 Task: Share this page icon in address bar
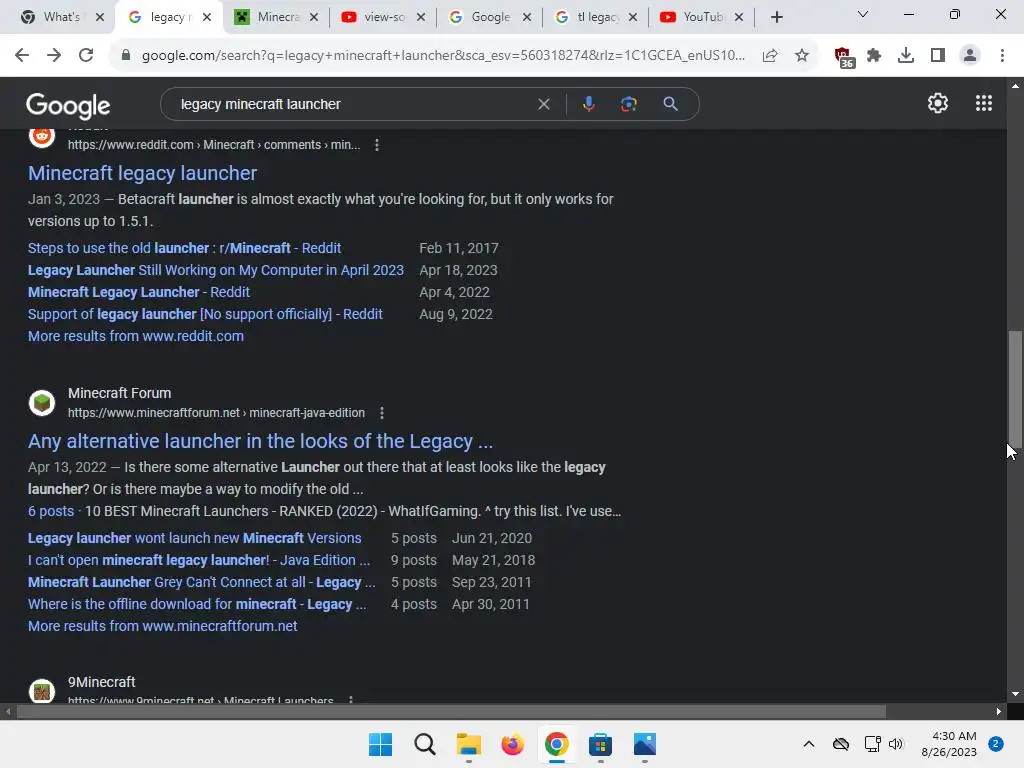[770, 56]
